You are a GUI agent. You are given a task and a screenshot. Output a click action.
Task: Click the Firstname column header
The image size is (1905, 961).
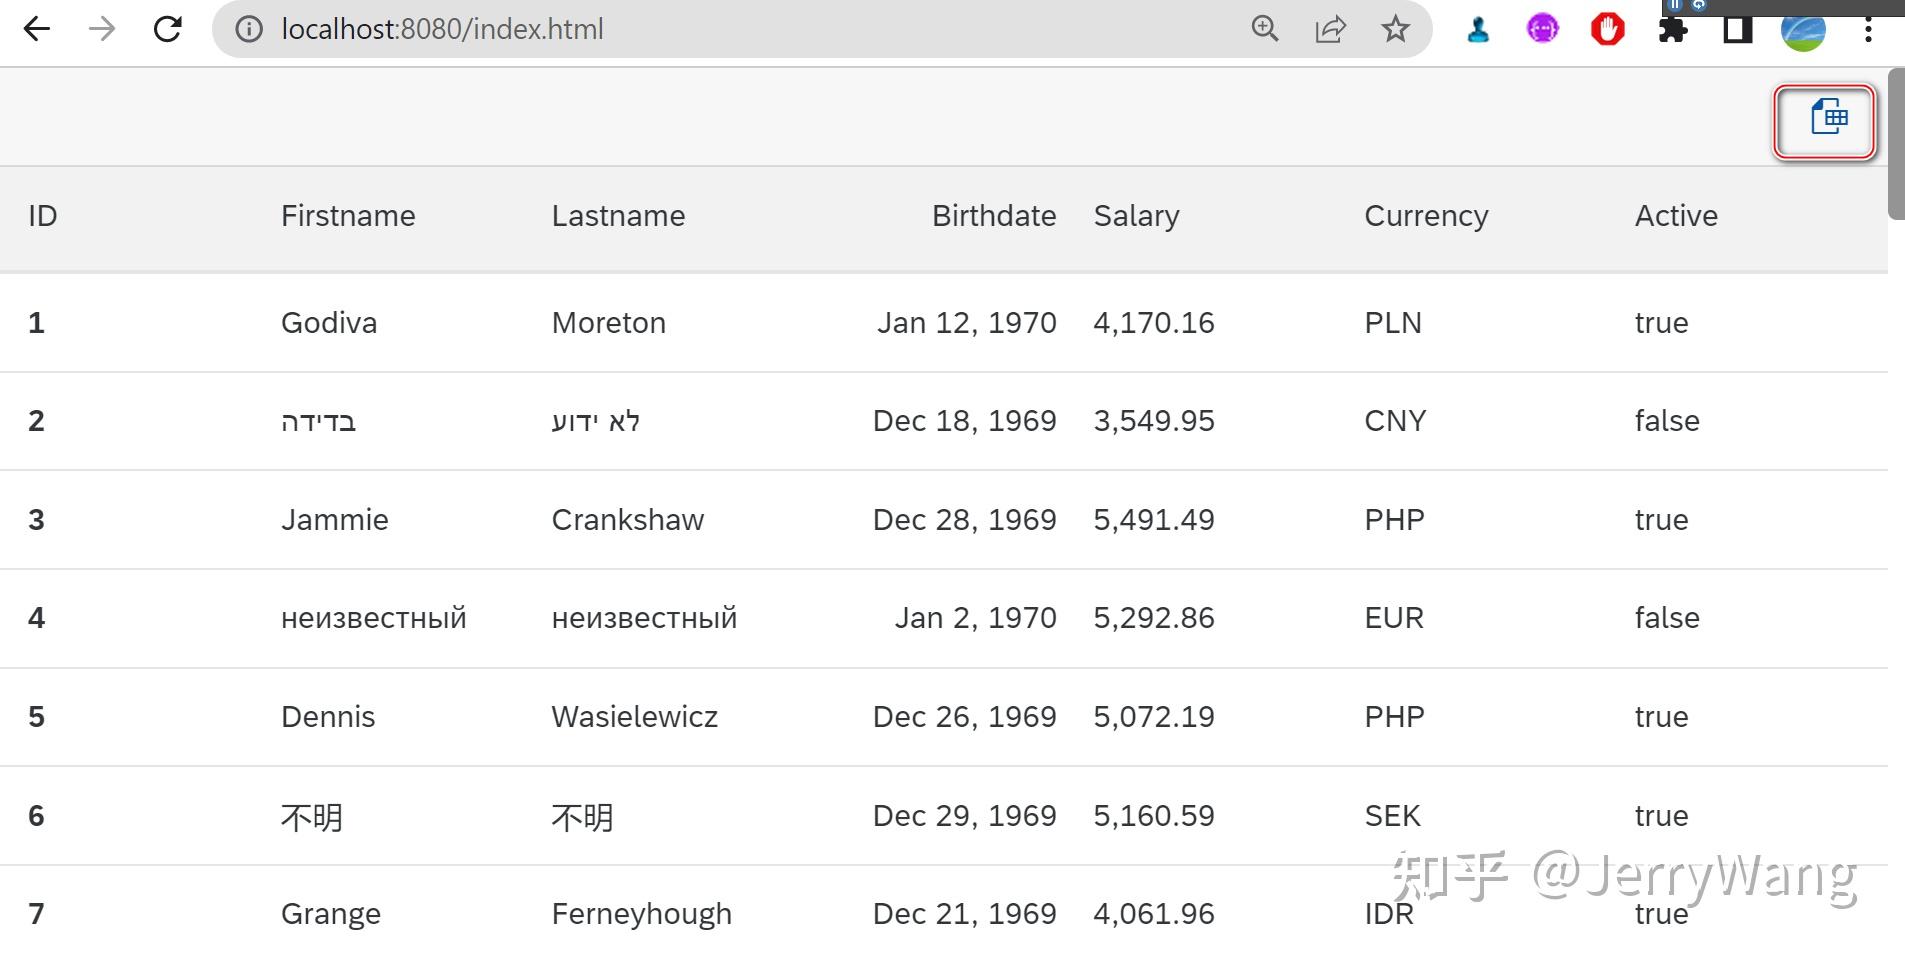pyautogui.click(x=348, y=216)
